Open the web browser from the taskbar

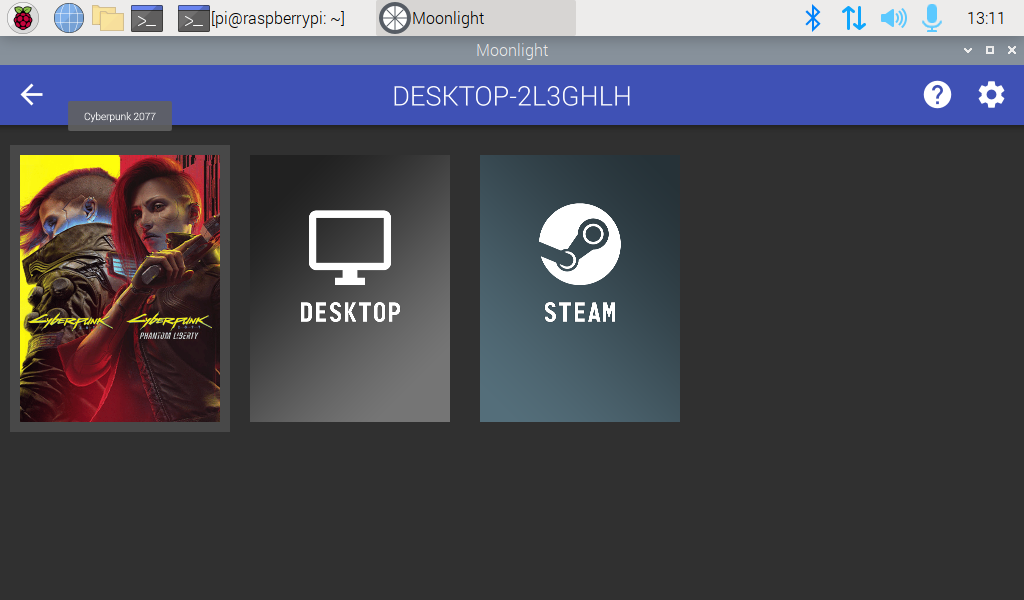(x=68, y=17)
